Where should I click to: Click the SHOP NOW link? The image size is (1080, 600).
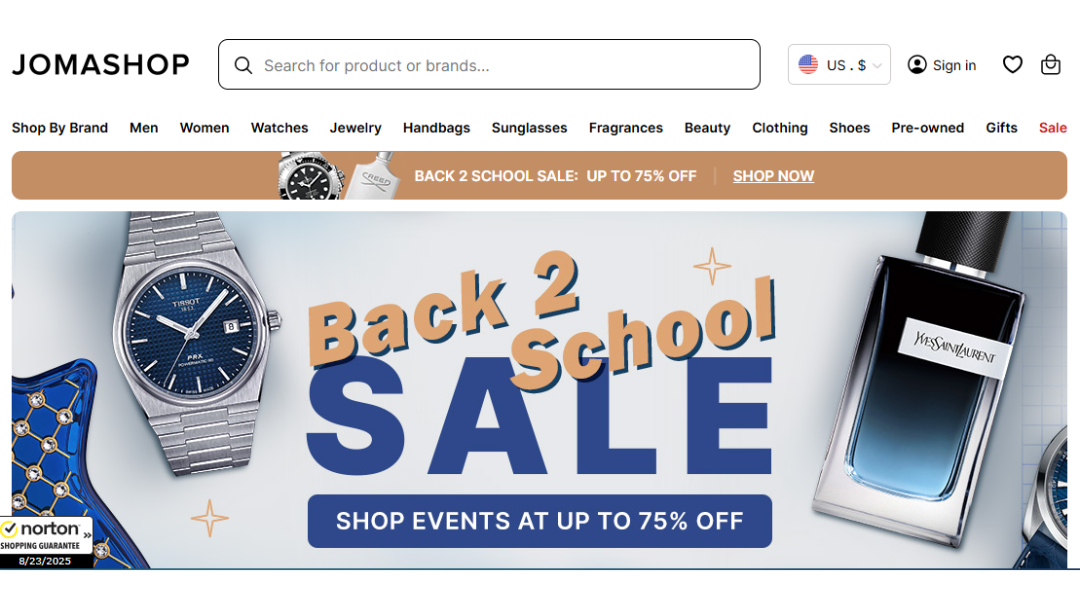tap(773, 176)
